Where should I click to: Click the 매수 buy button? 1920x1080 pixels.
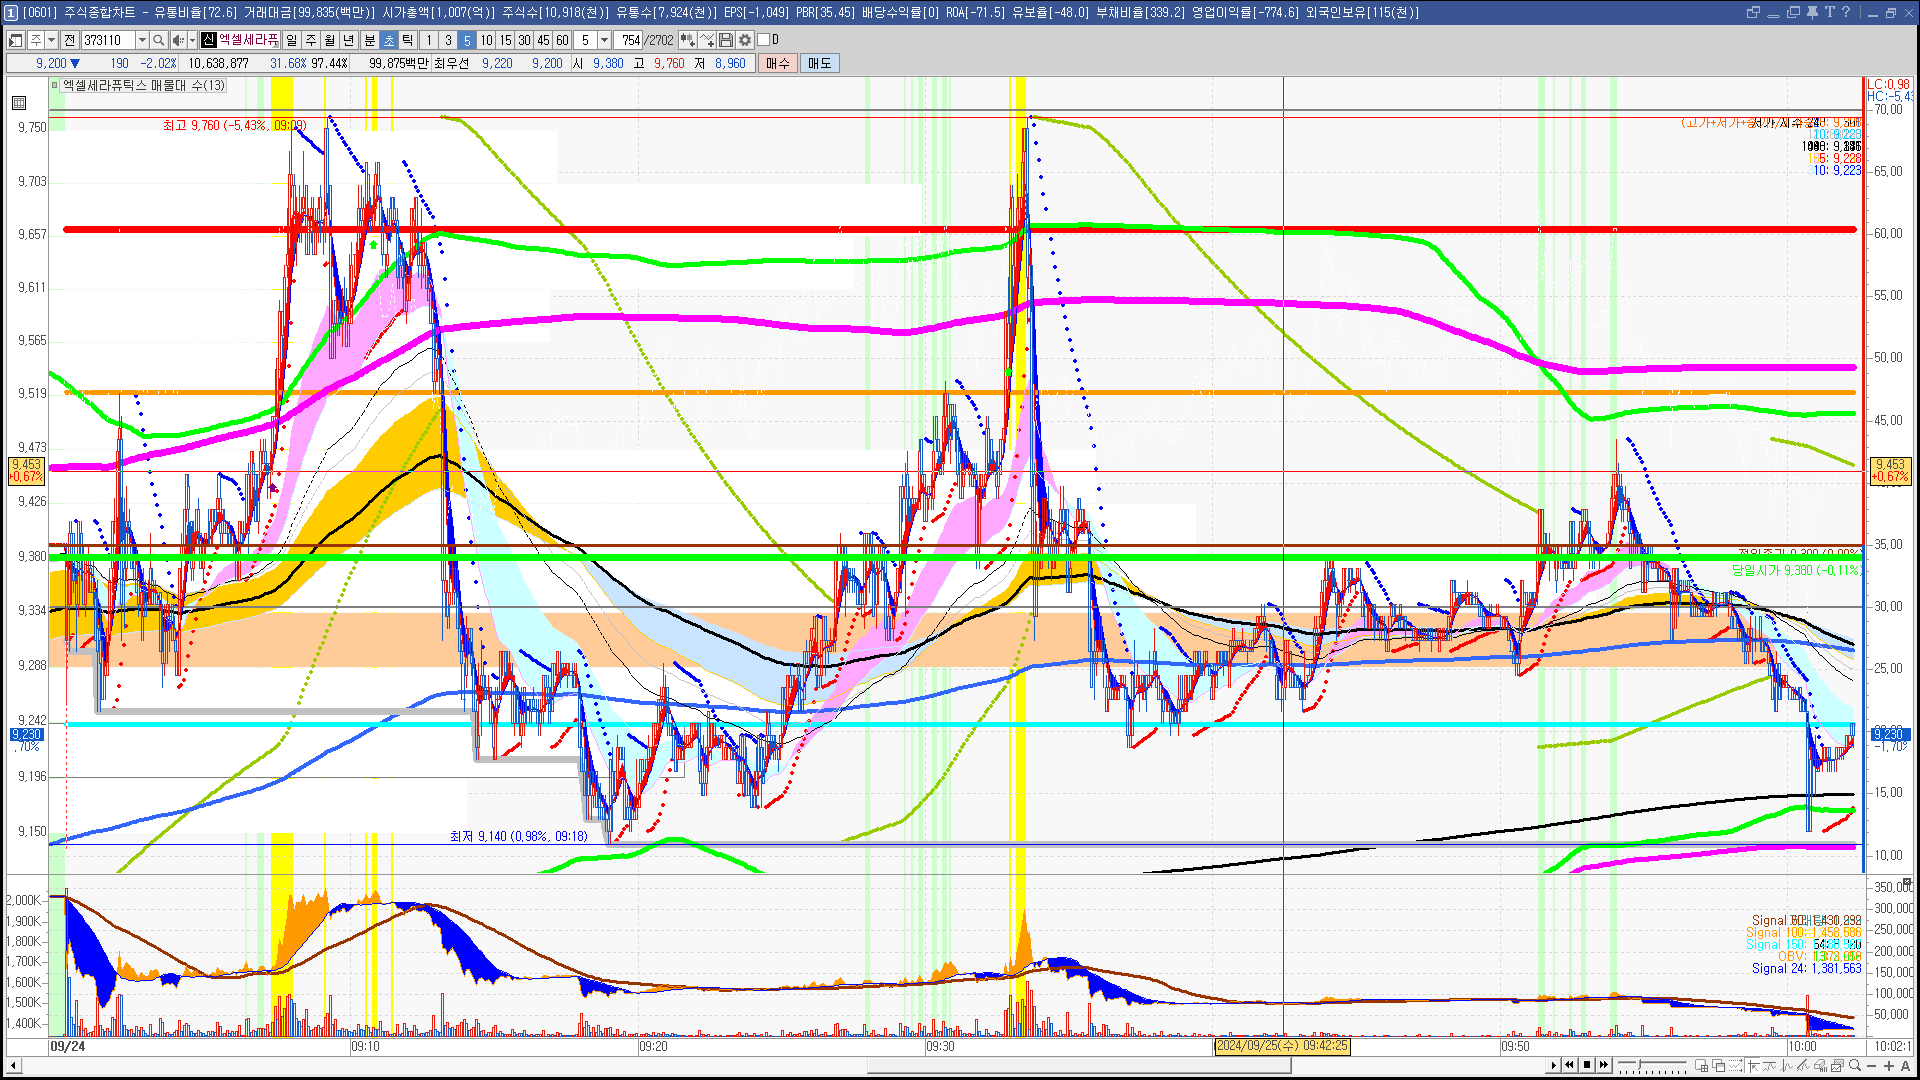tap(778, 63)
